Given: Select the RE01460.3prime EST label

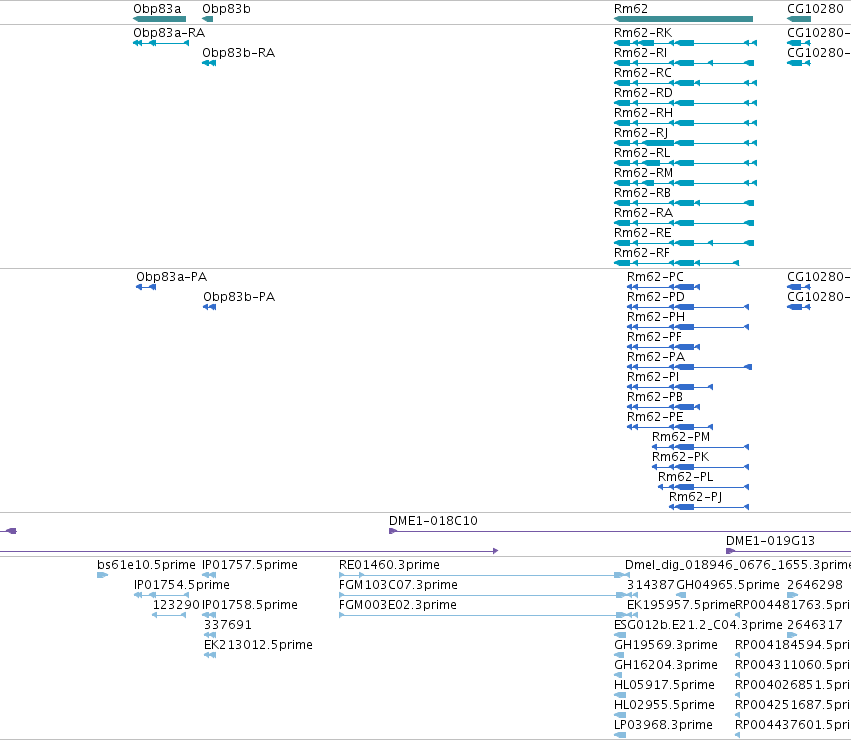Looking at the screenshot, I should pyautogui.click(x=389, y=565).
